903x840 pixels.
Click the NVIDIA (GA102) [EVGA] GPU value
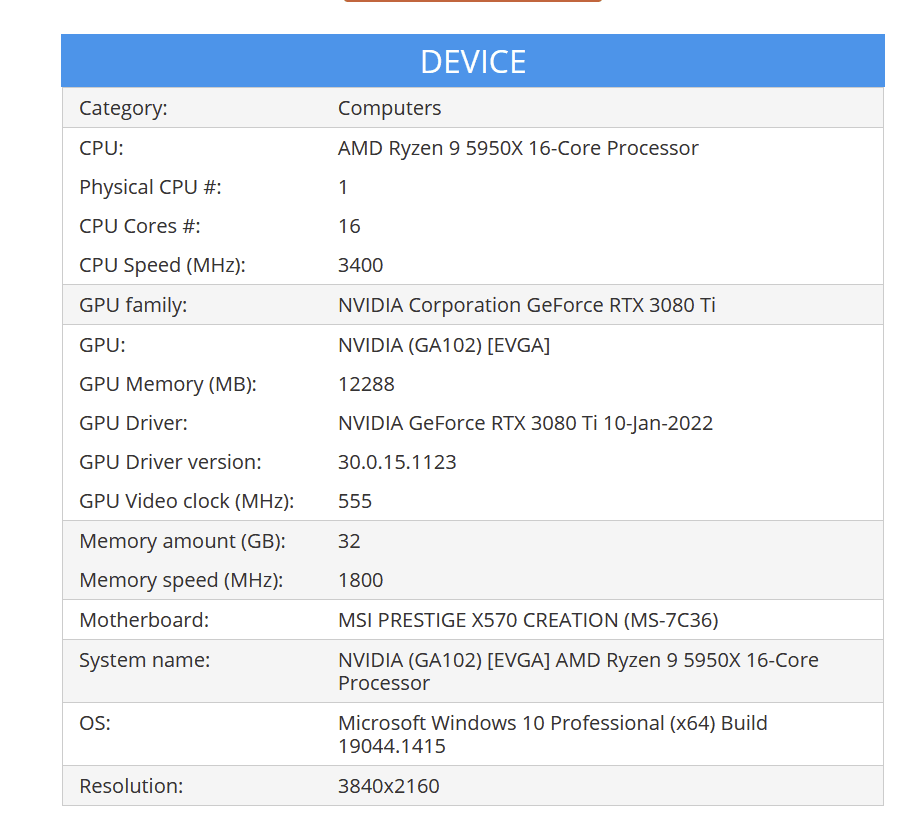444,345
